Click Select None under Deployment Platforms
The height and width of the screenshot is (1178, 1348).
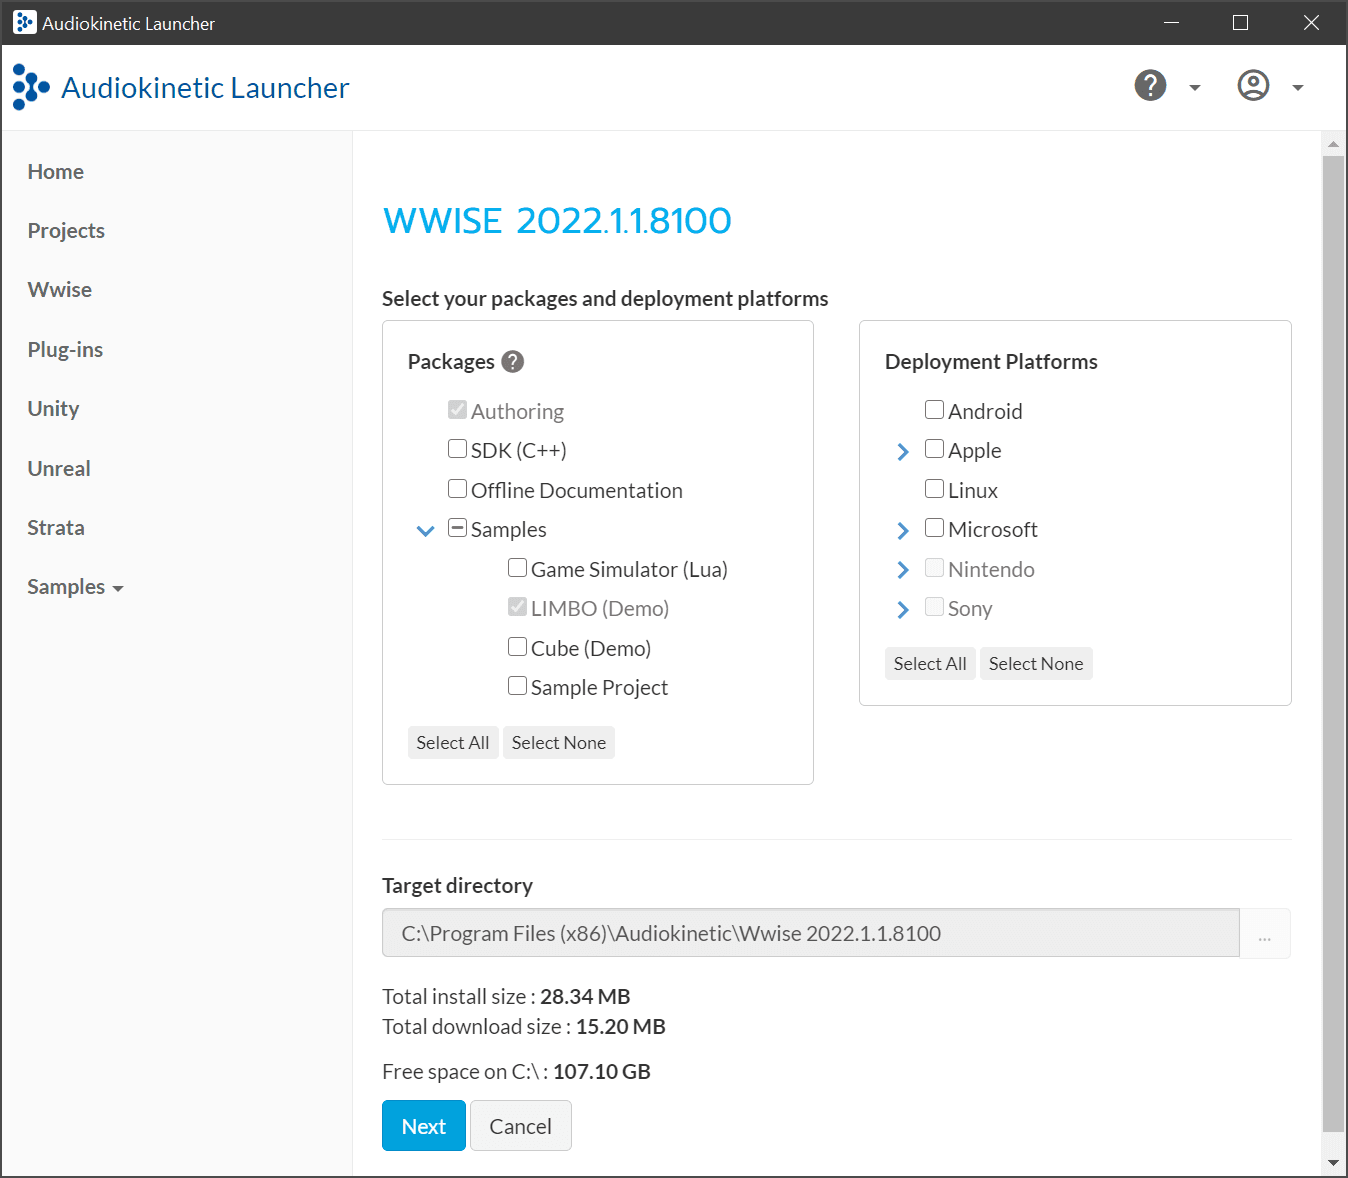point(1035,664)
